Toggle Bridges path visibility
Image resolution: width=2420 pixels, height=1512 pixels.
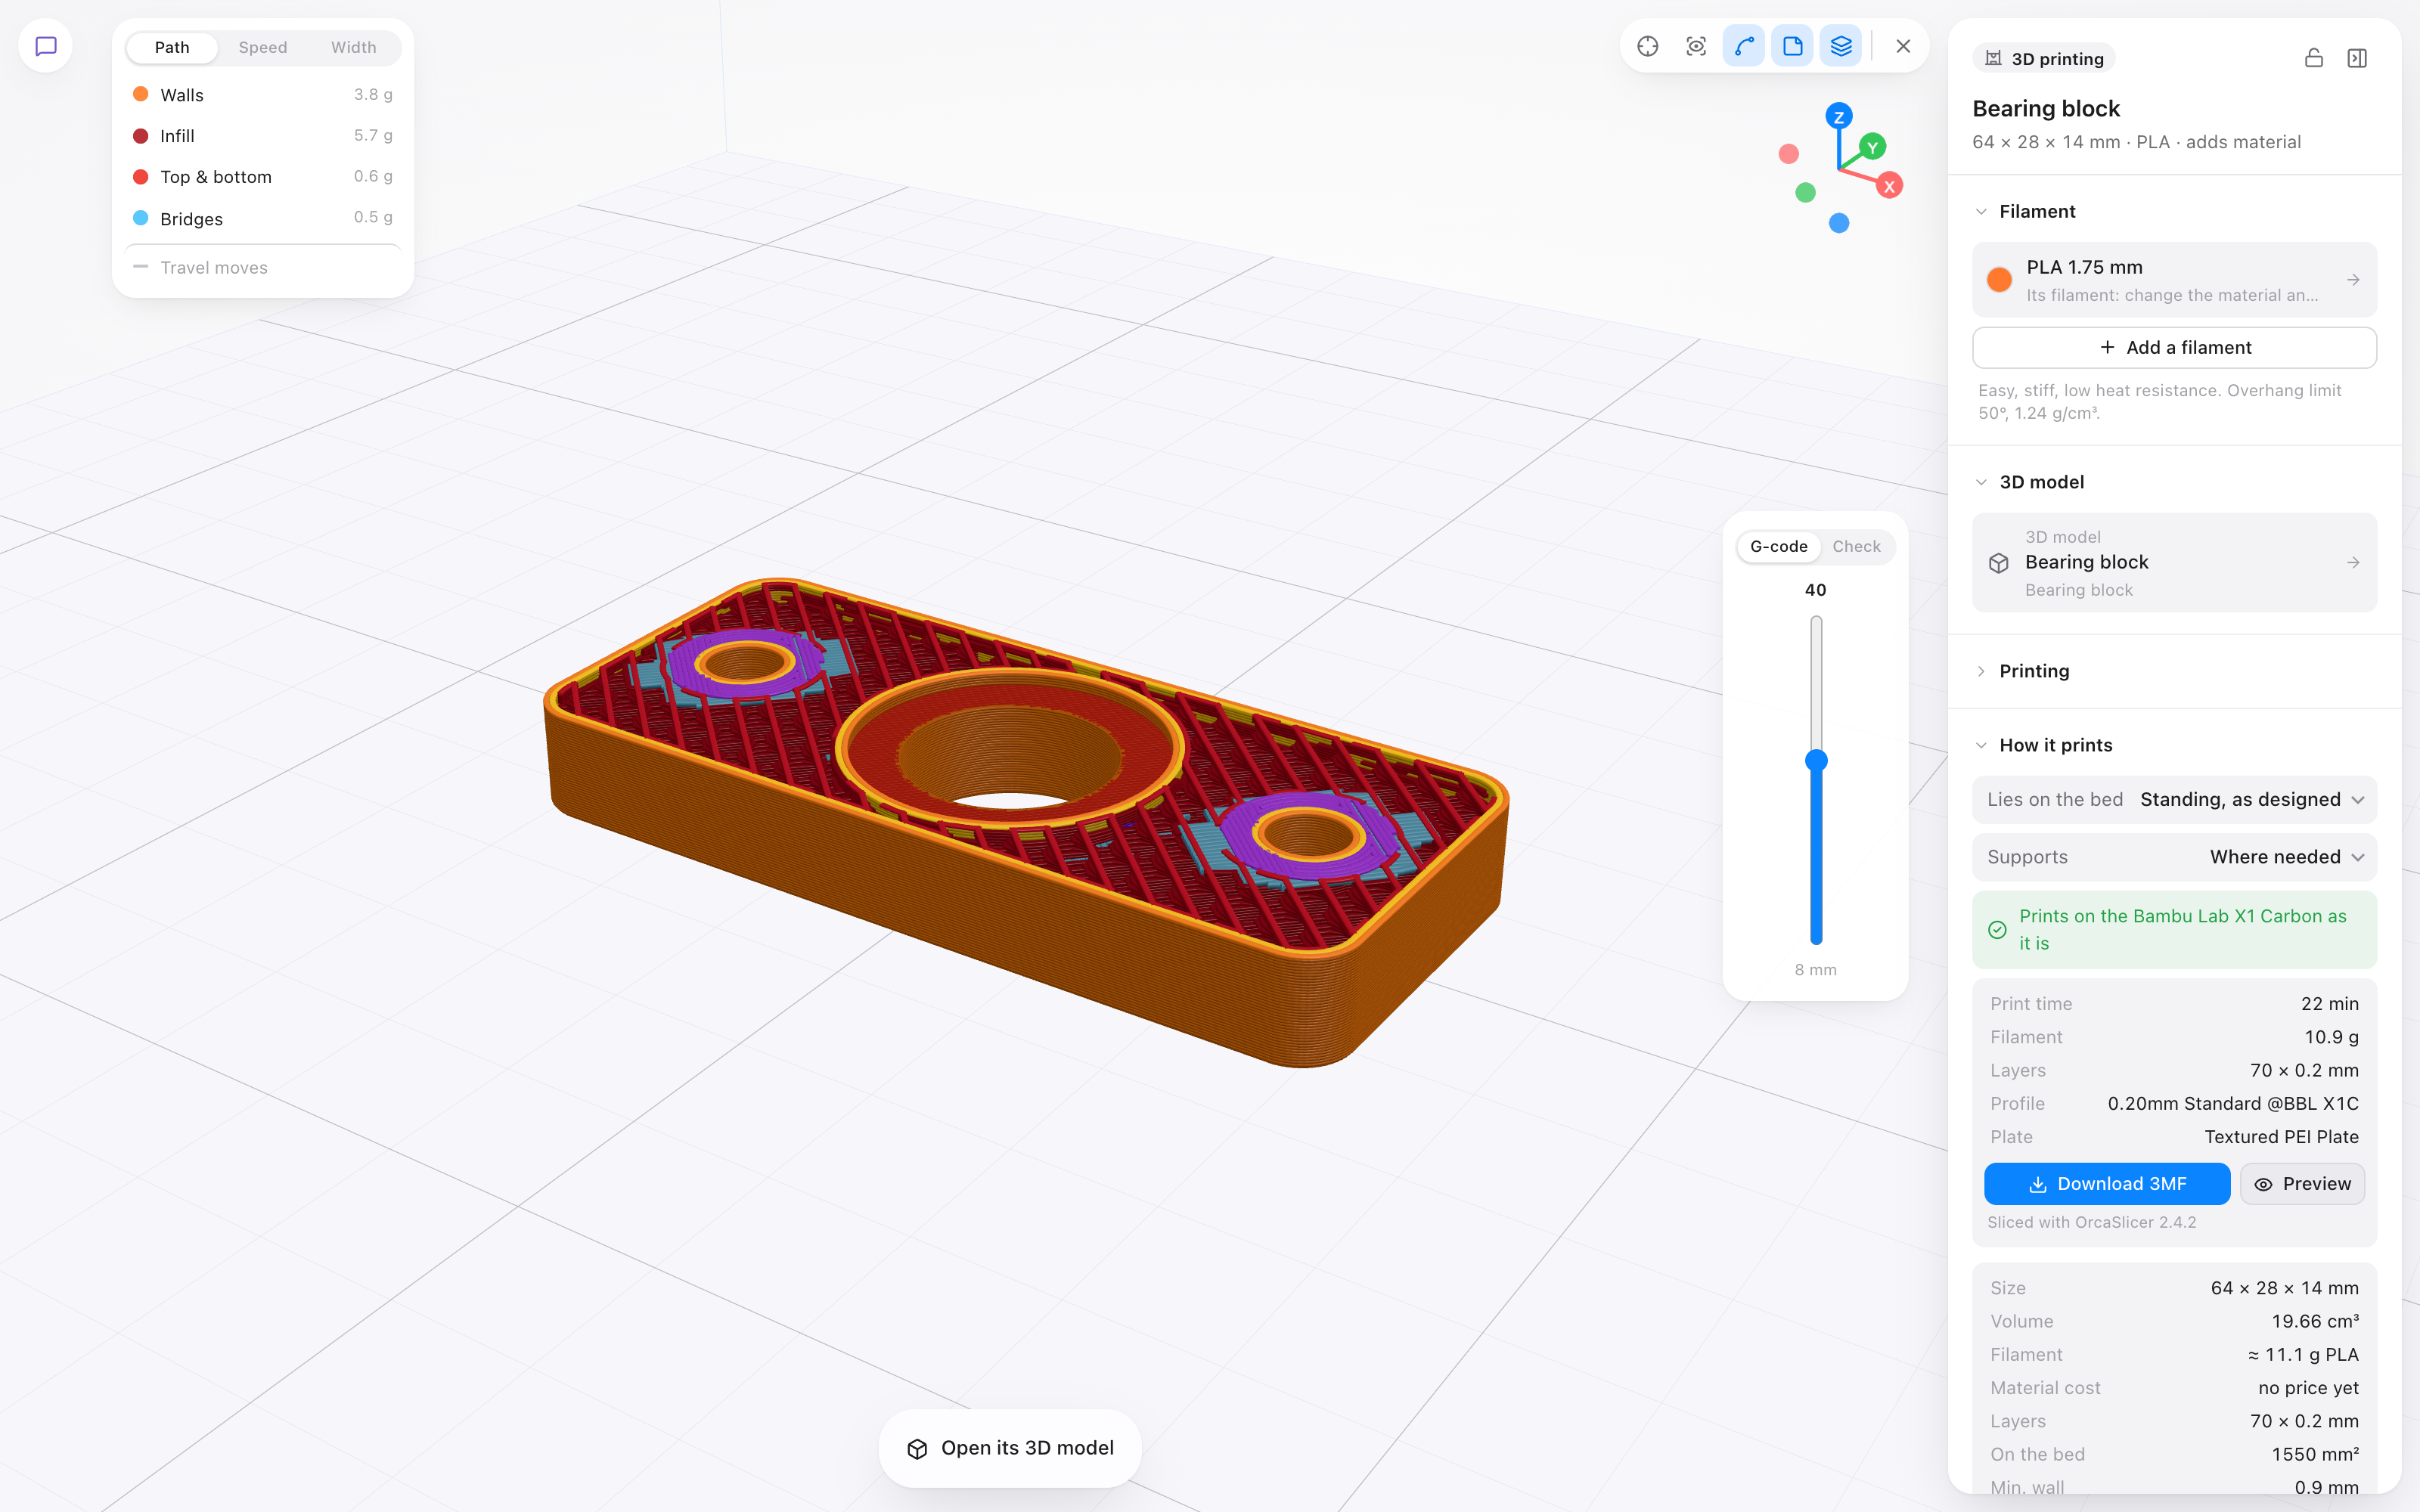(263, 218)
